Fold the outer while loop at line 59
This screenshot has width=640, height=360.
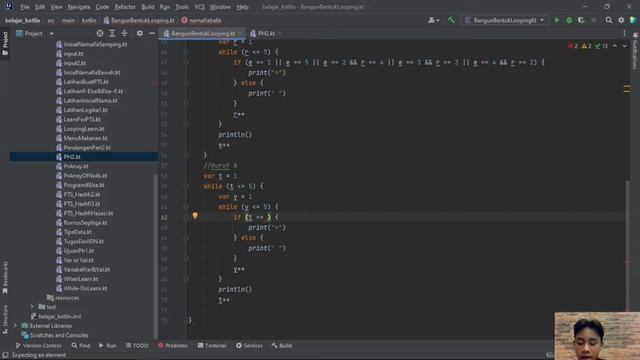click(x=186, y=186)
